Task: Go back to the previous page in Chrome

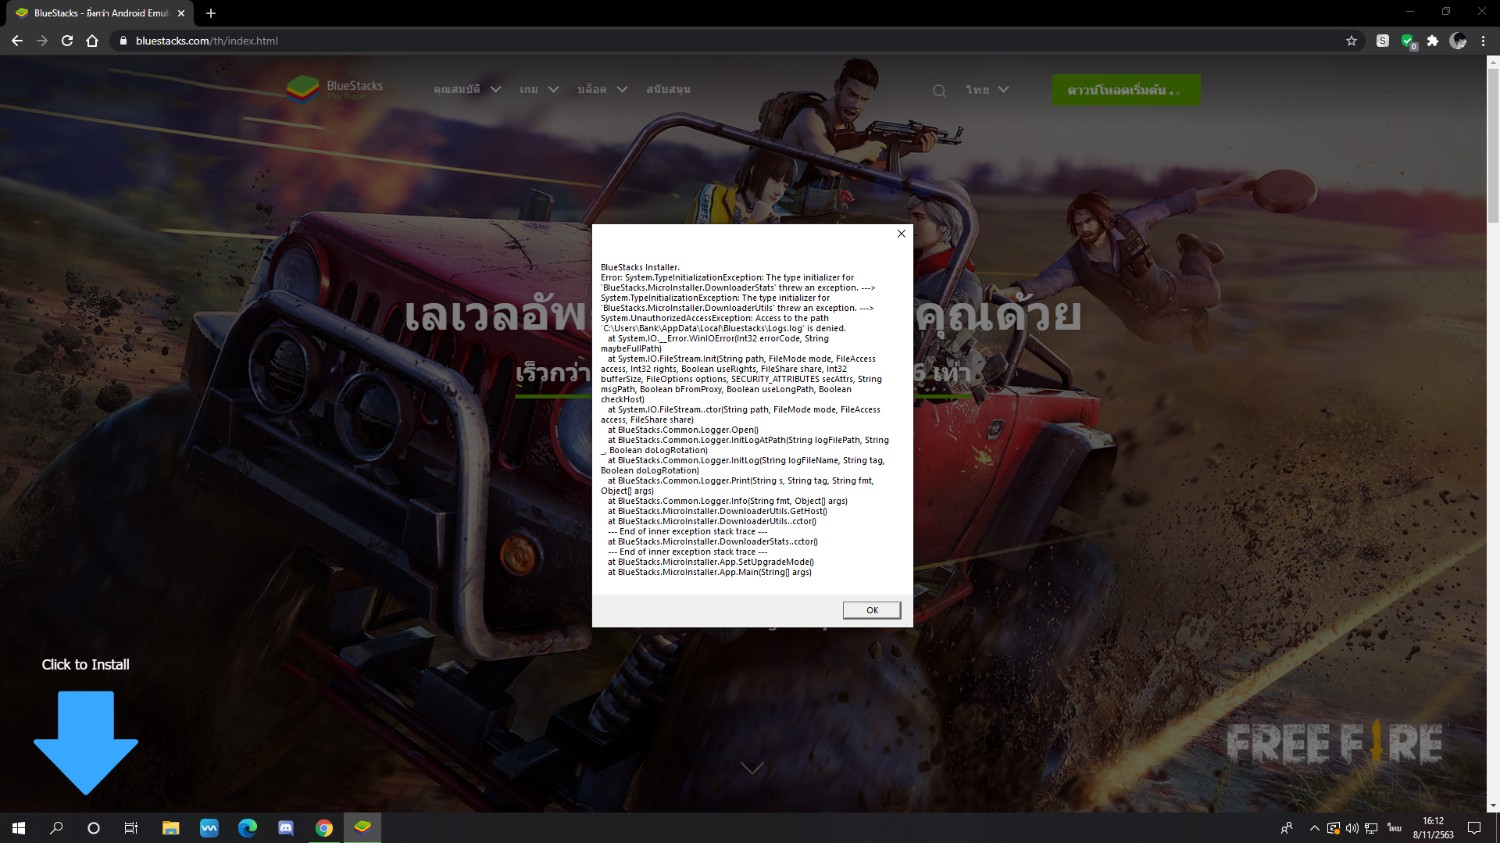Action: tap(17, 41)
